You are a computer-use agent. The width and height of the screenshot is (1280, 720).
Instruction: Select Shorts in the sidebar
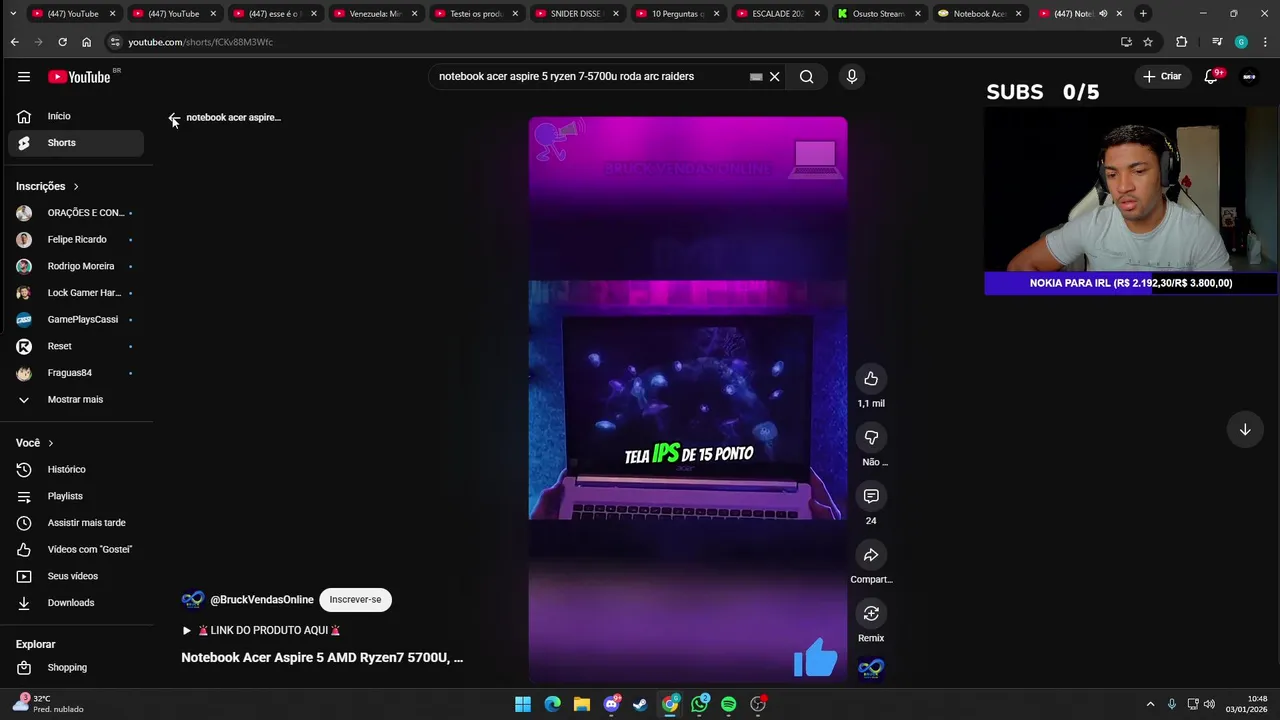tap(75, 143)
